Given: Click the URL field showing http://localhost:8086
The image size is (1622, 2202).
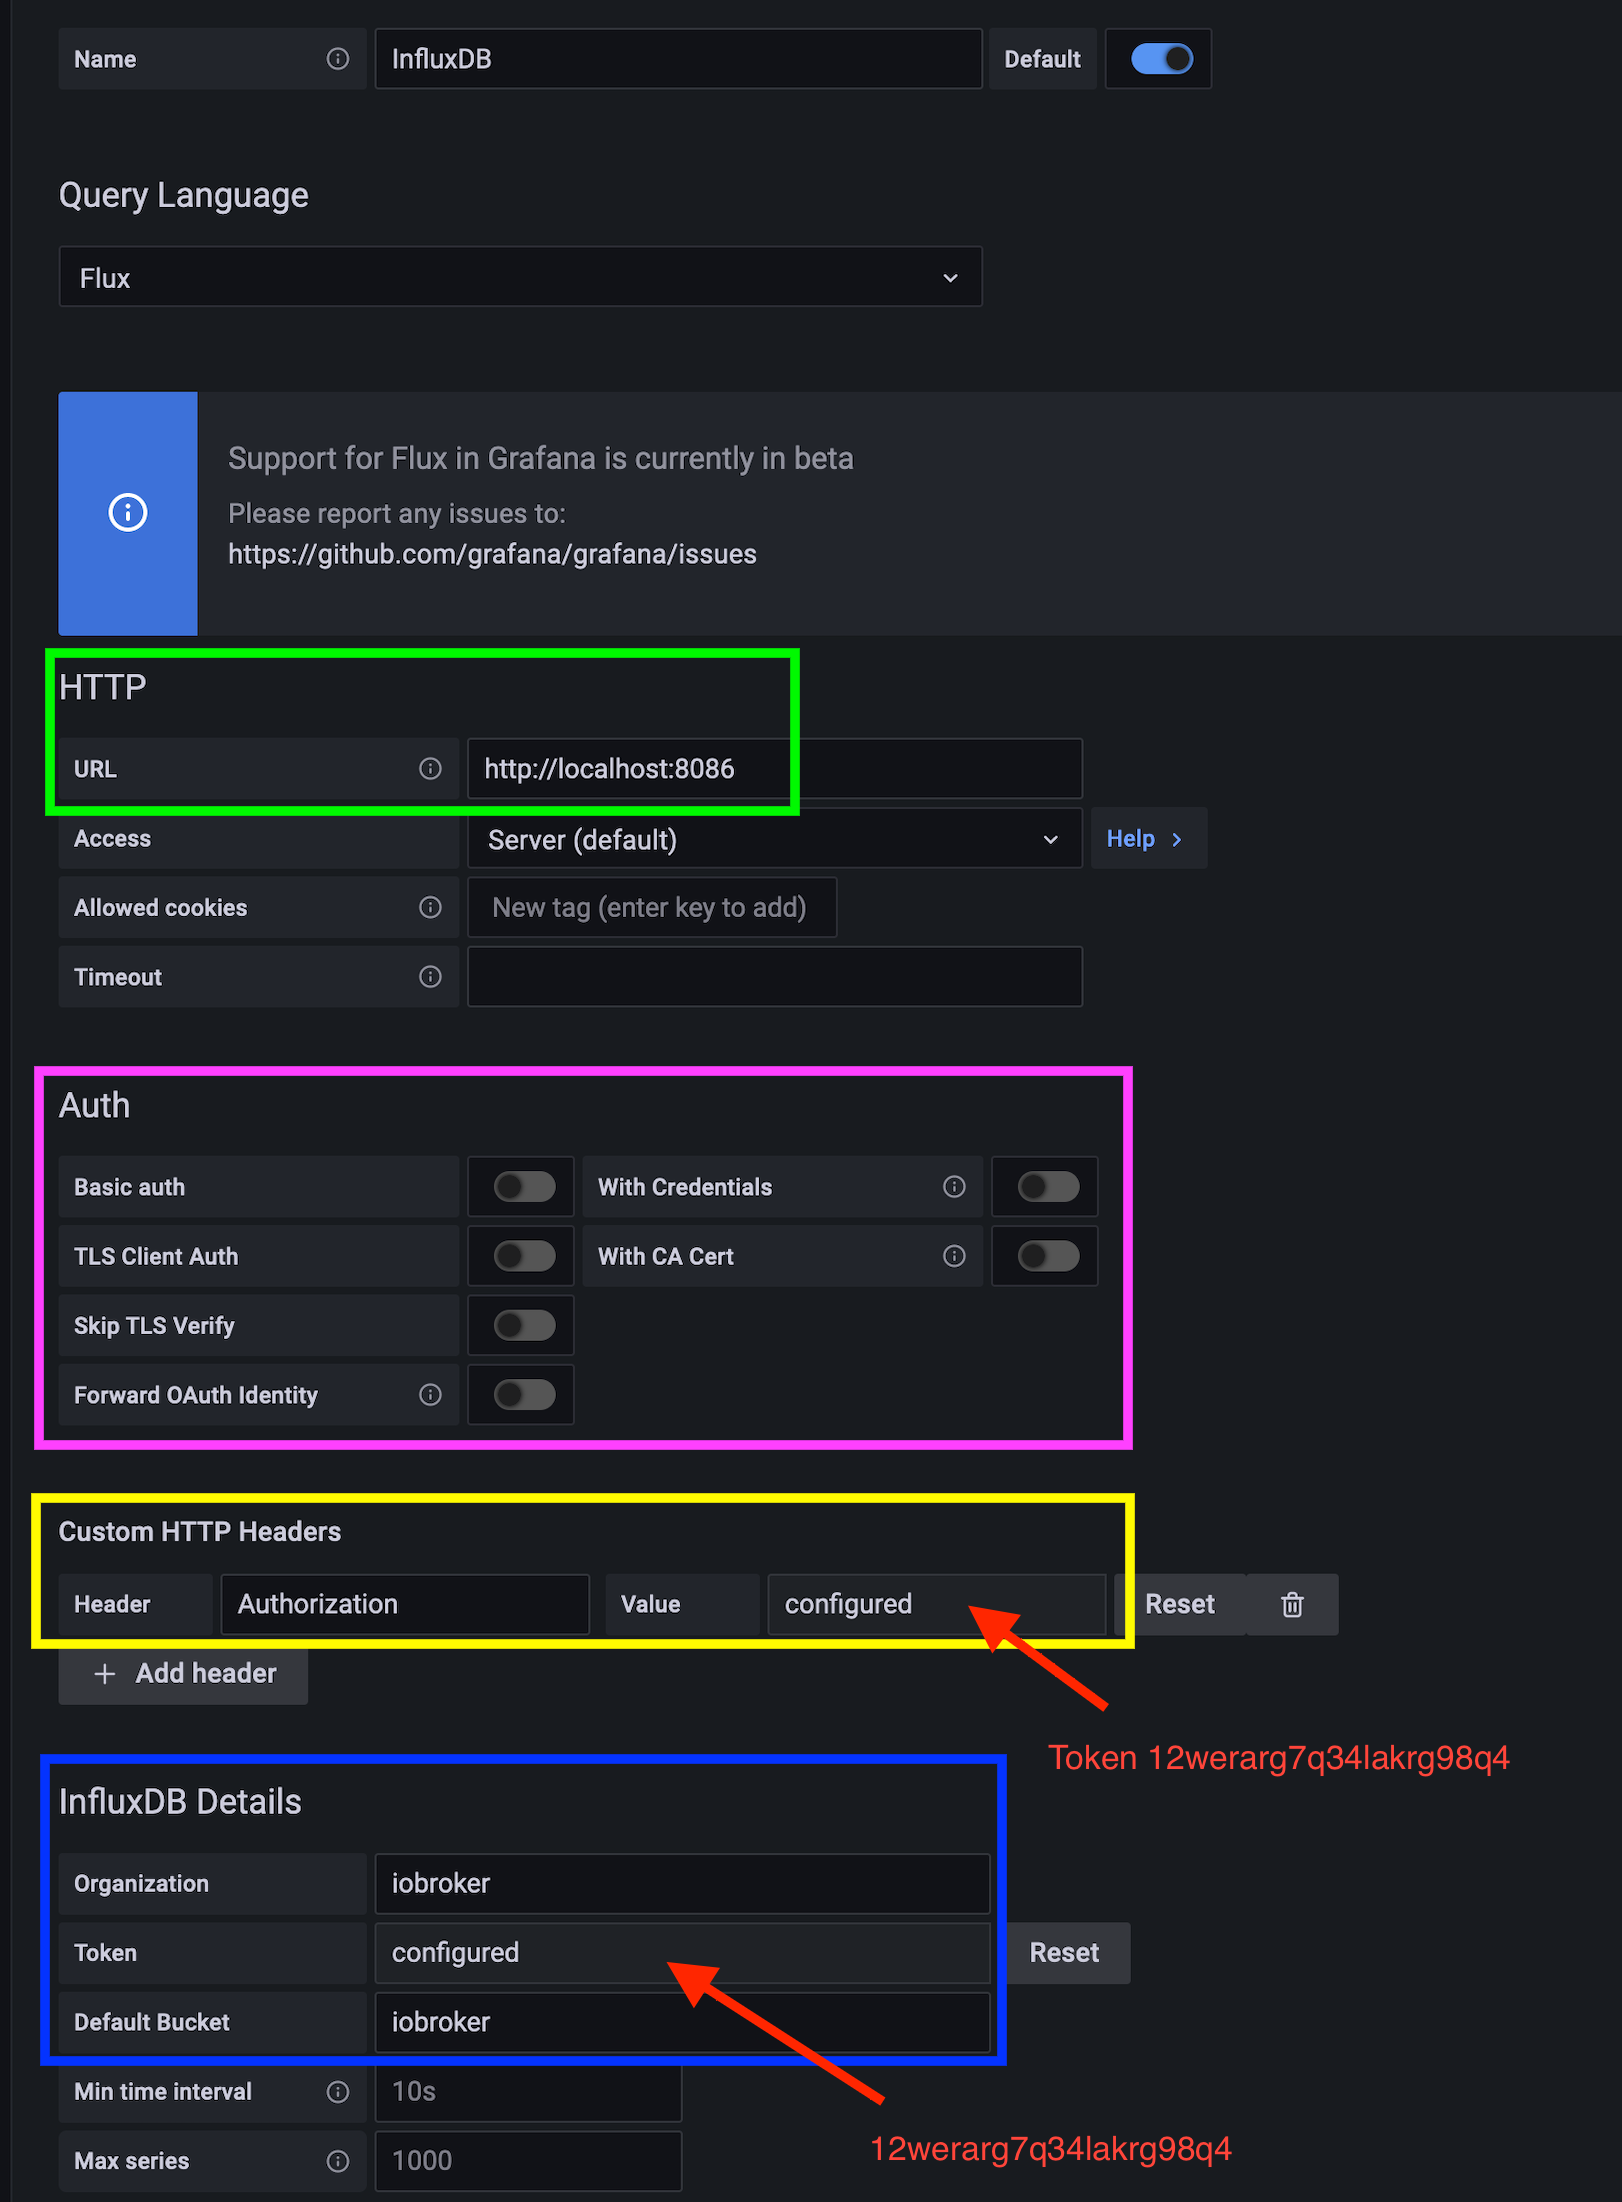Looking at the screenshot, I should coord(774,769).
